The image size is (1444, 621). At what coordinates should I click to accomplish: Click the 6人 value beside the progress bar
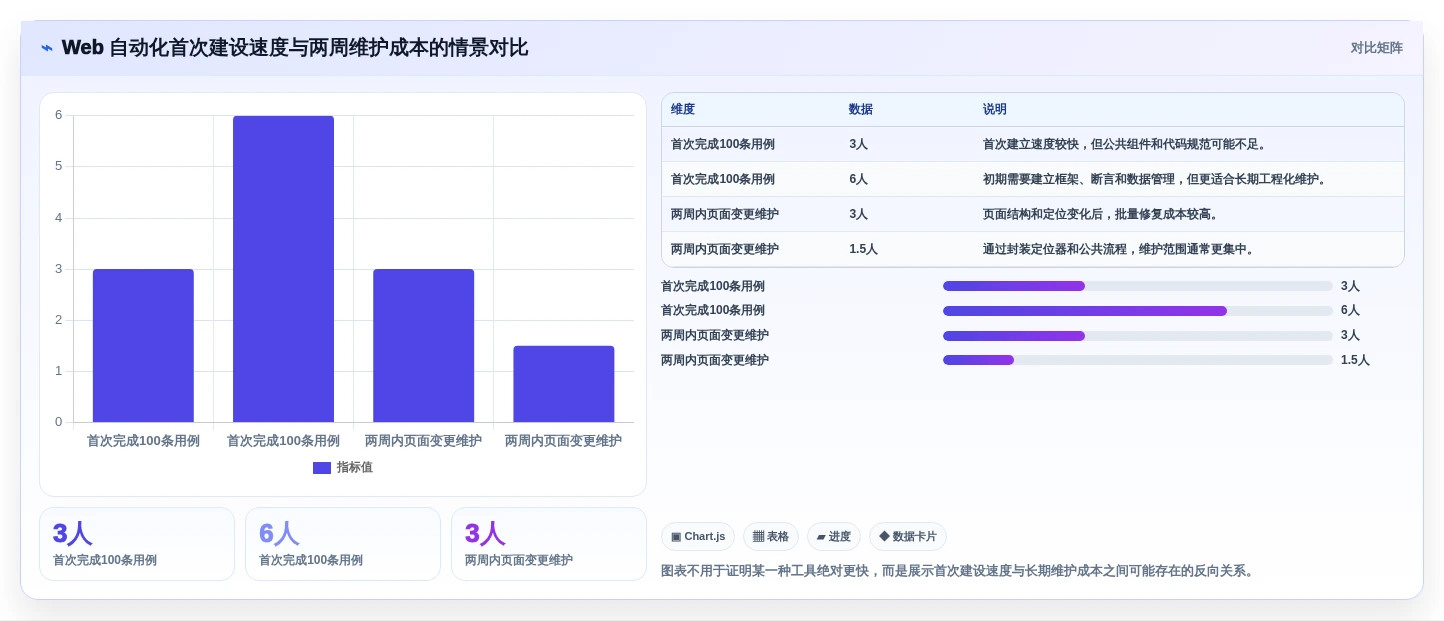1350,311
